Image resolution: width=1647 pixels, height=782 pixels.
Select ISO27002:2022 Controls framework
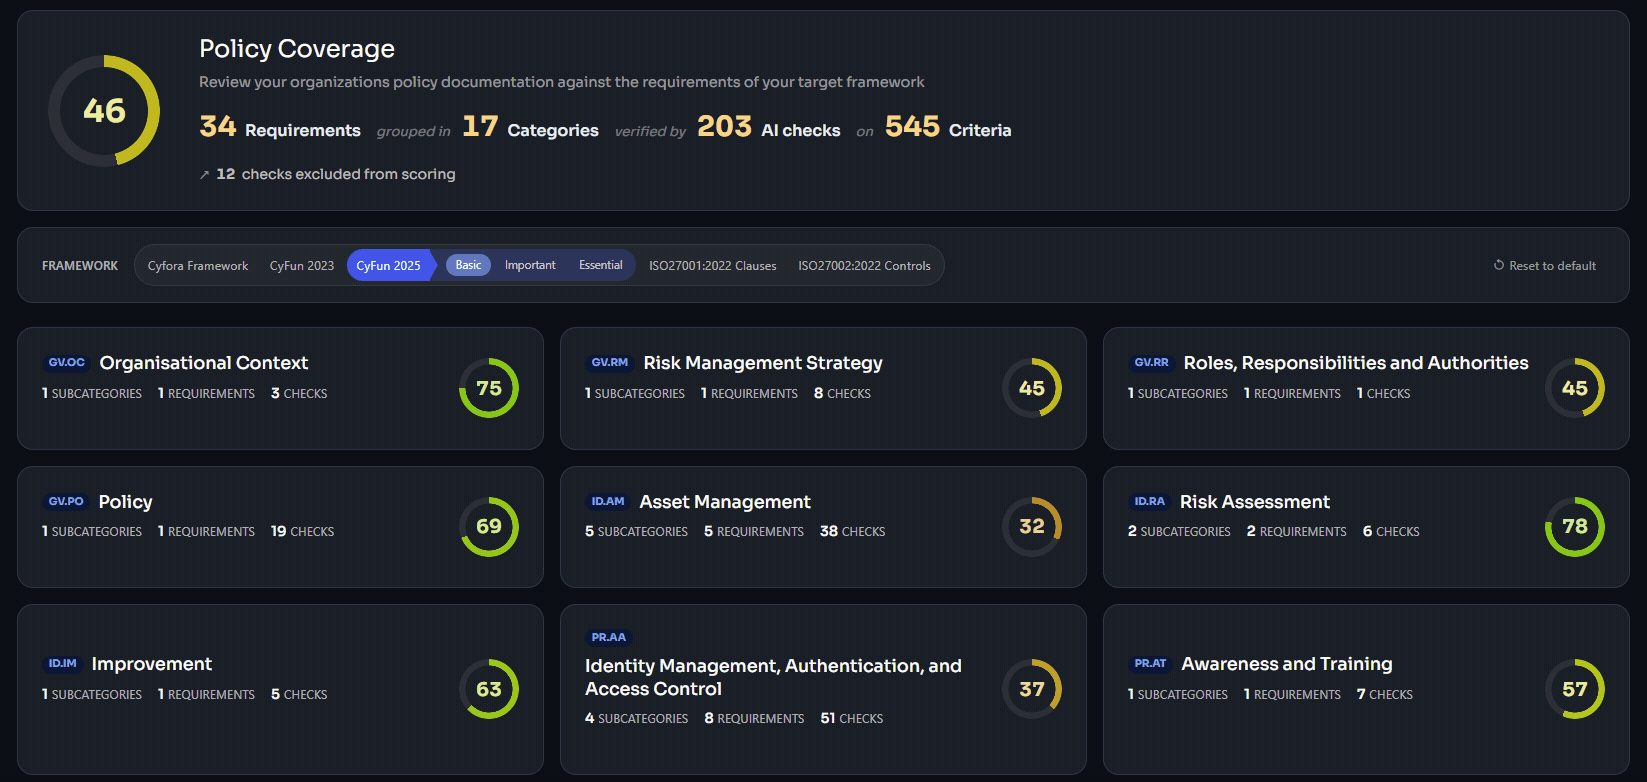point(864,266)
